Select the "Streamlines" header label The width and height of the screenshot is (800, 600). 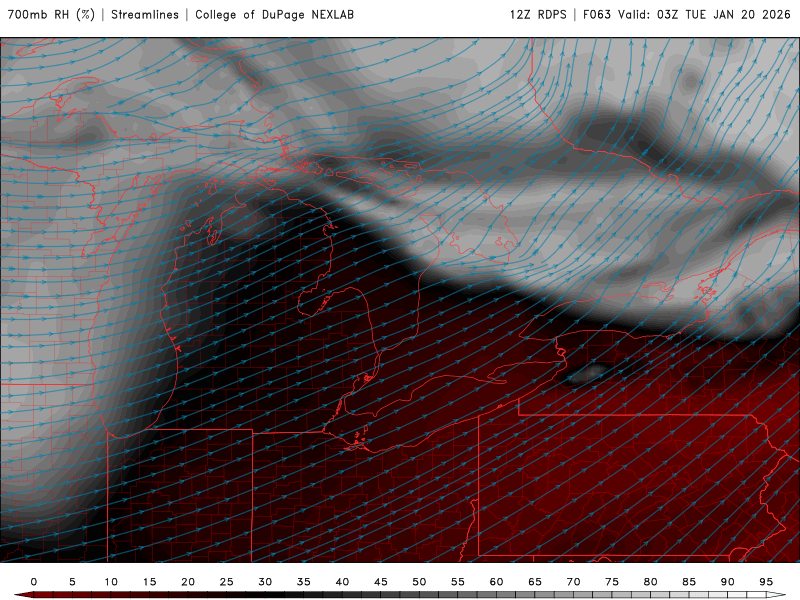pos(145,14)
